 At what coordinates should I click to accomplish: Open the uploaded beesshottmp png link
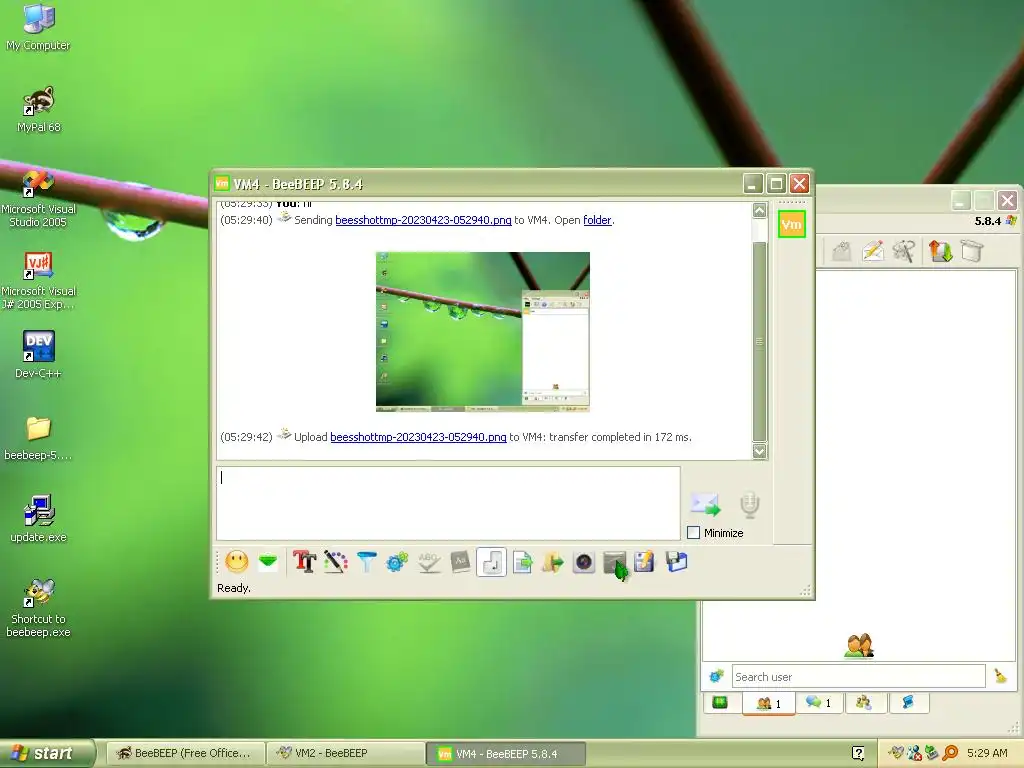pos(419,437)
